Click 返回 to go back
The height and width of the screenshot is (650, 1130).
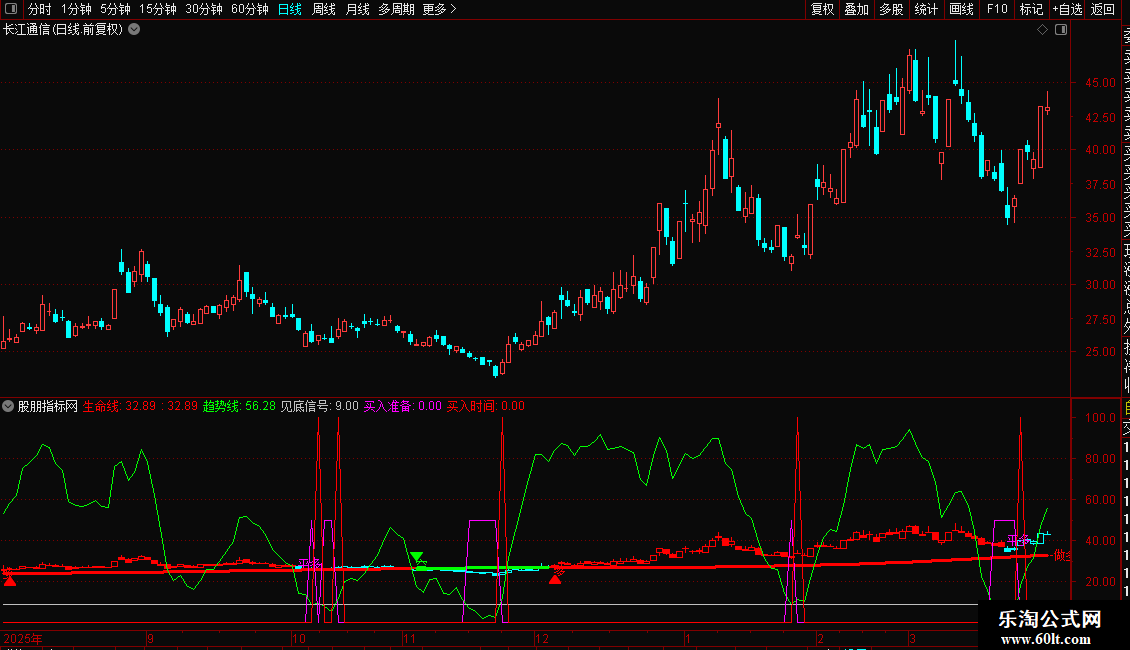(x=1103, y=9)
